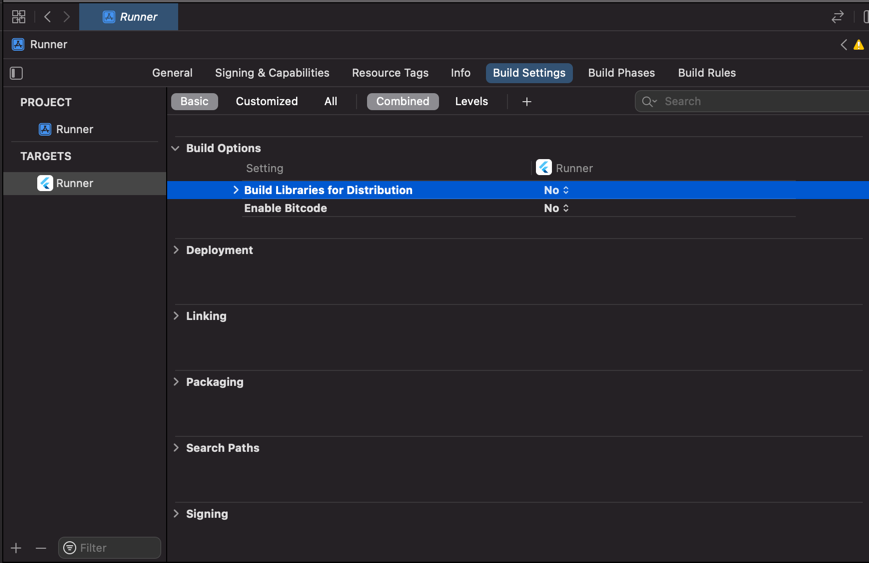Expand the Packaging section
The width and height of the screenshot is (869, 563).
pyautogui.click(x=176, y=382)
